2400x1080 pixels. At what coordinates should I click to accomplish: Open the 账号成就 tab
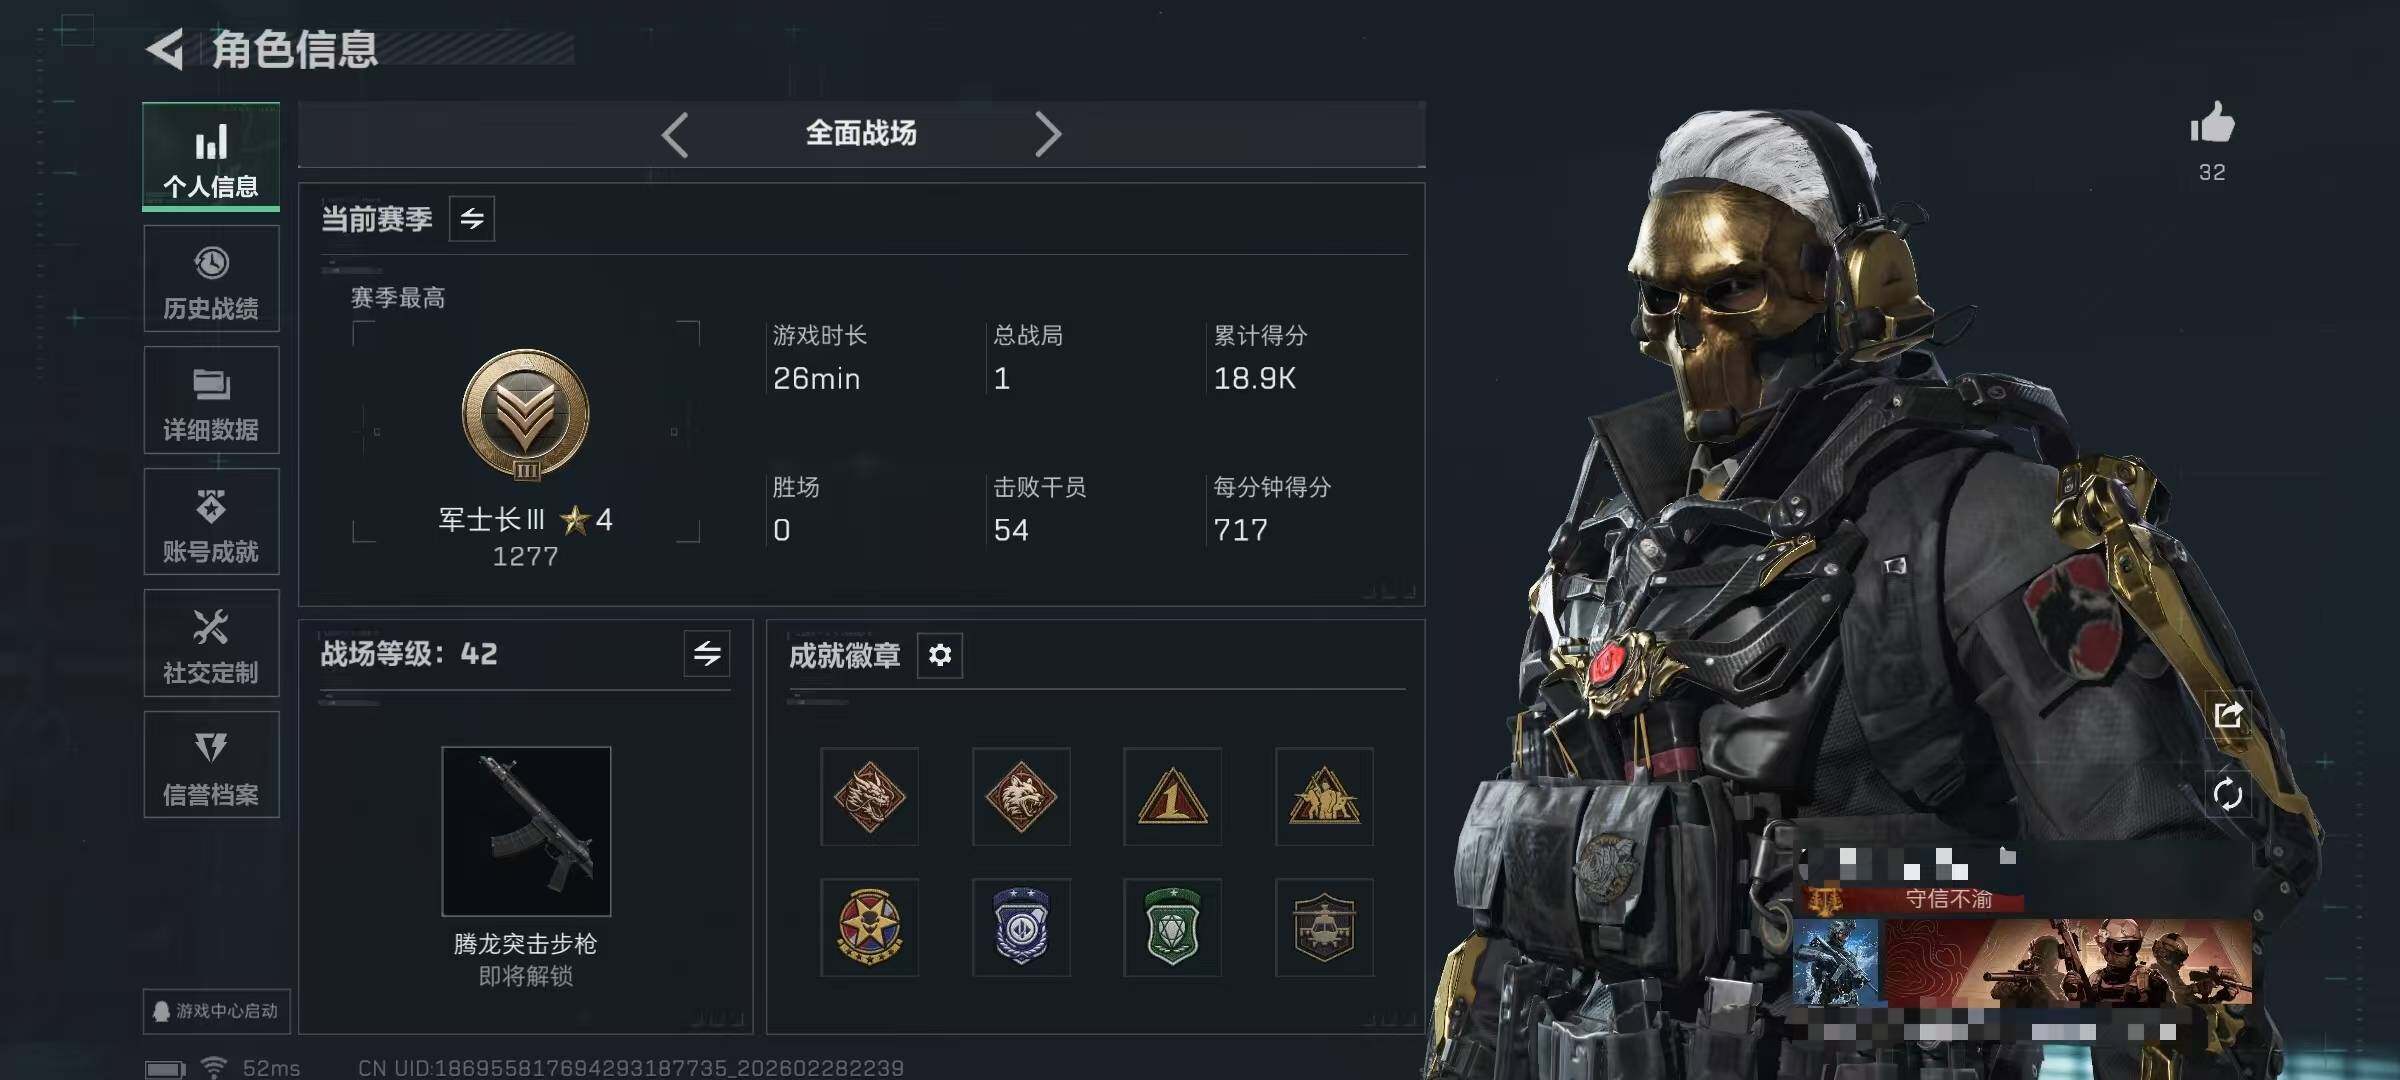coord(211,522)
